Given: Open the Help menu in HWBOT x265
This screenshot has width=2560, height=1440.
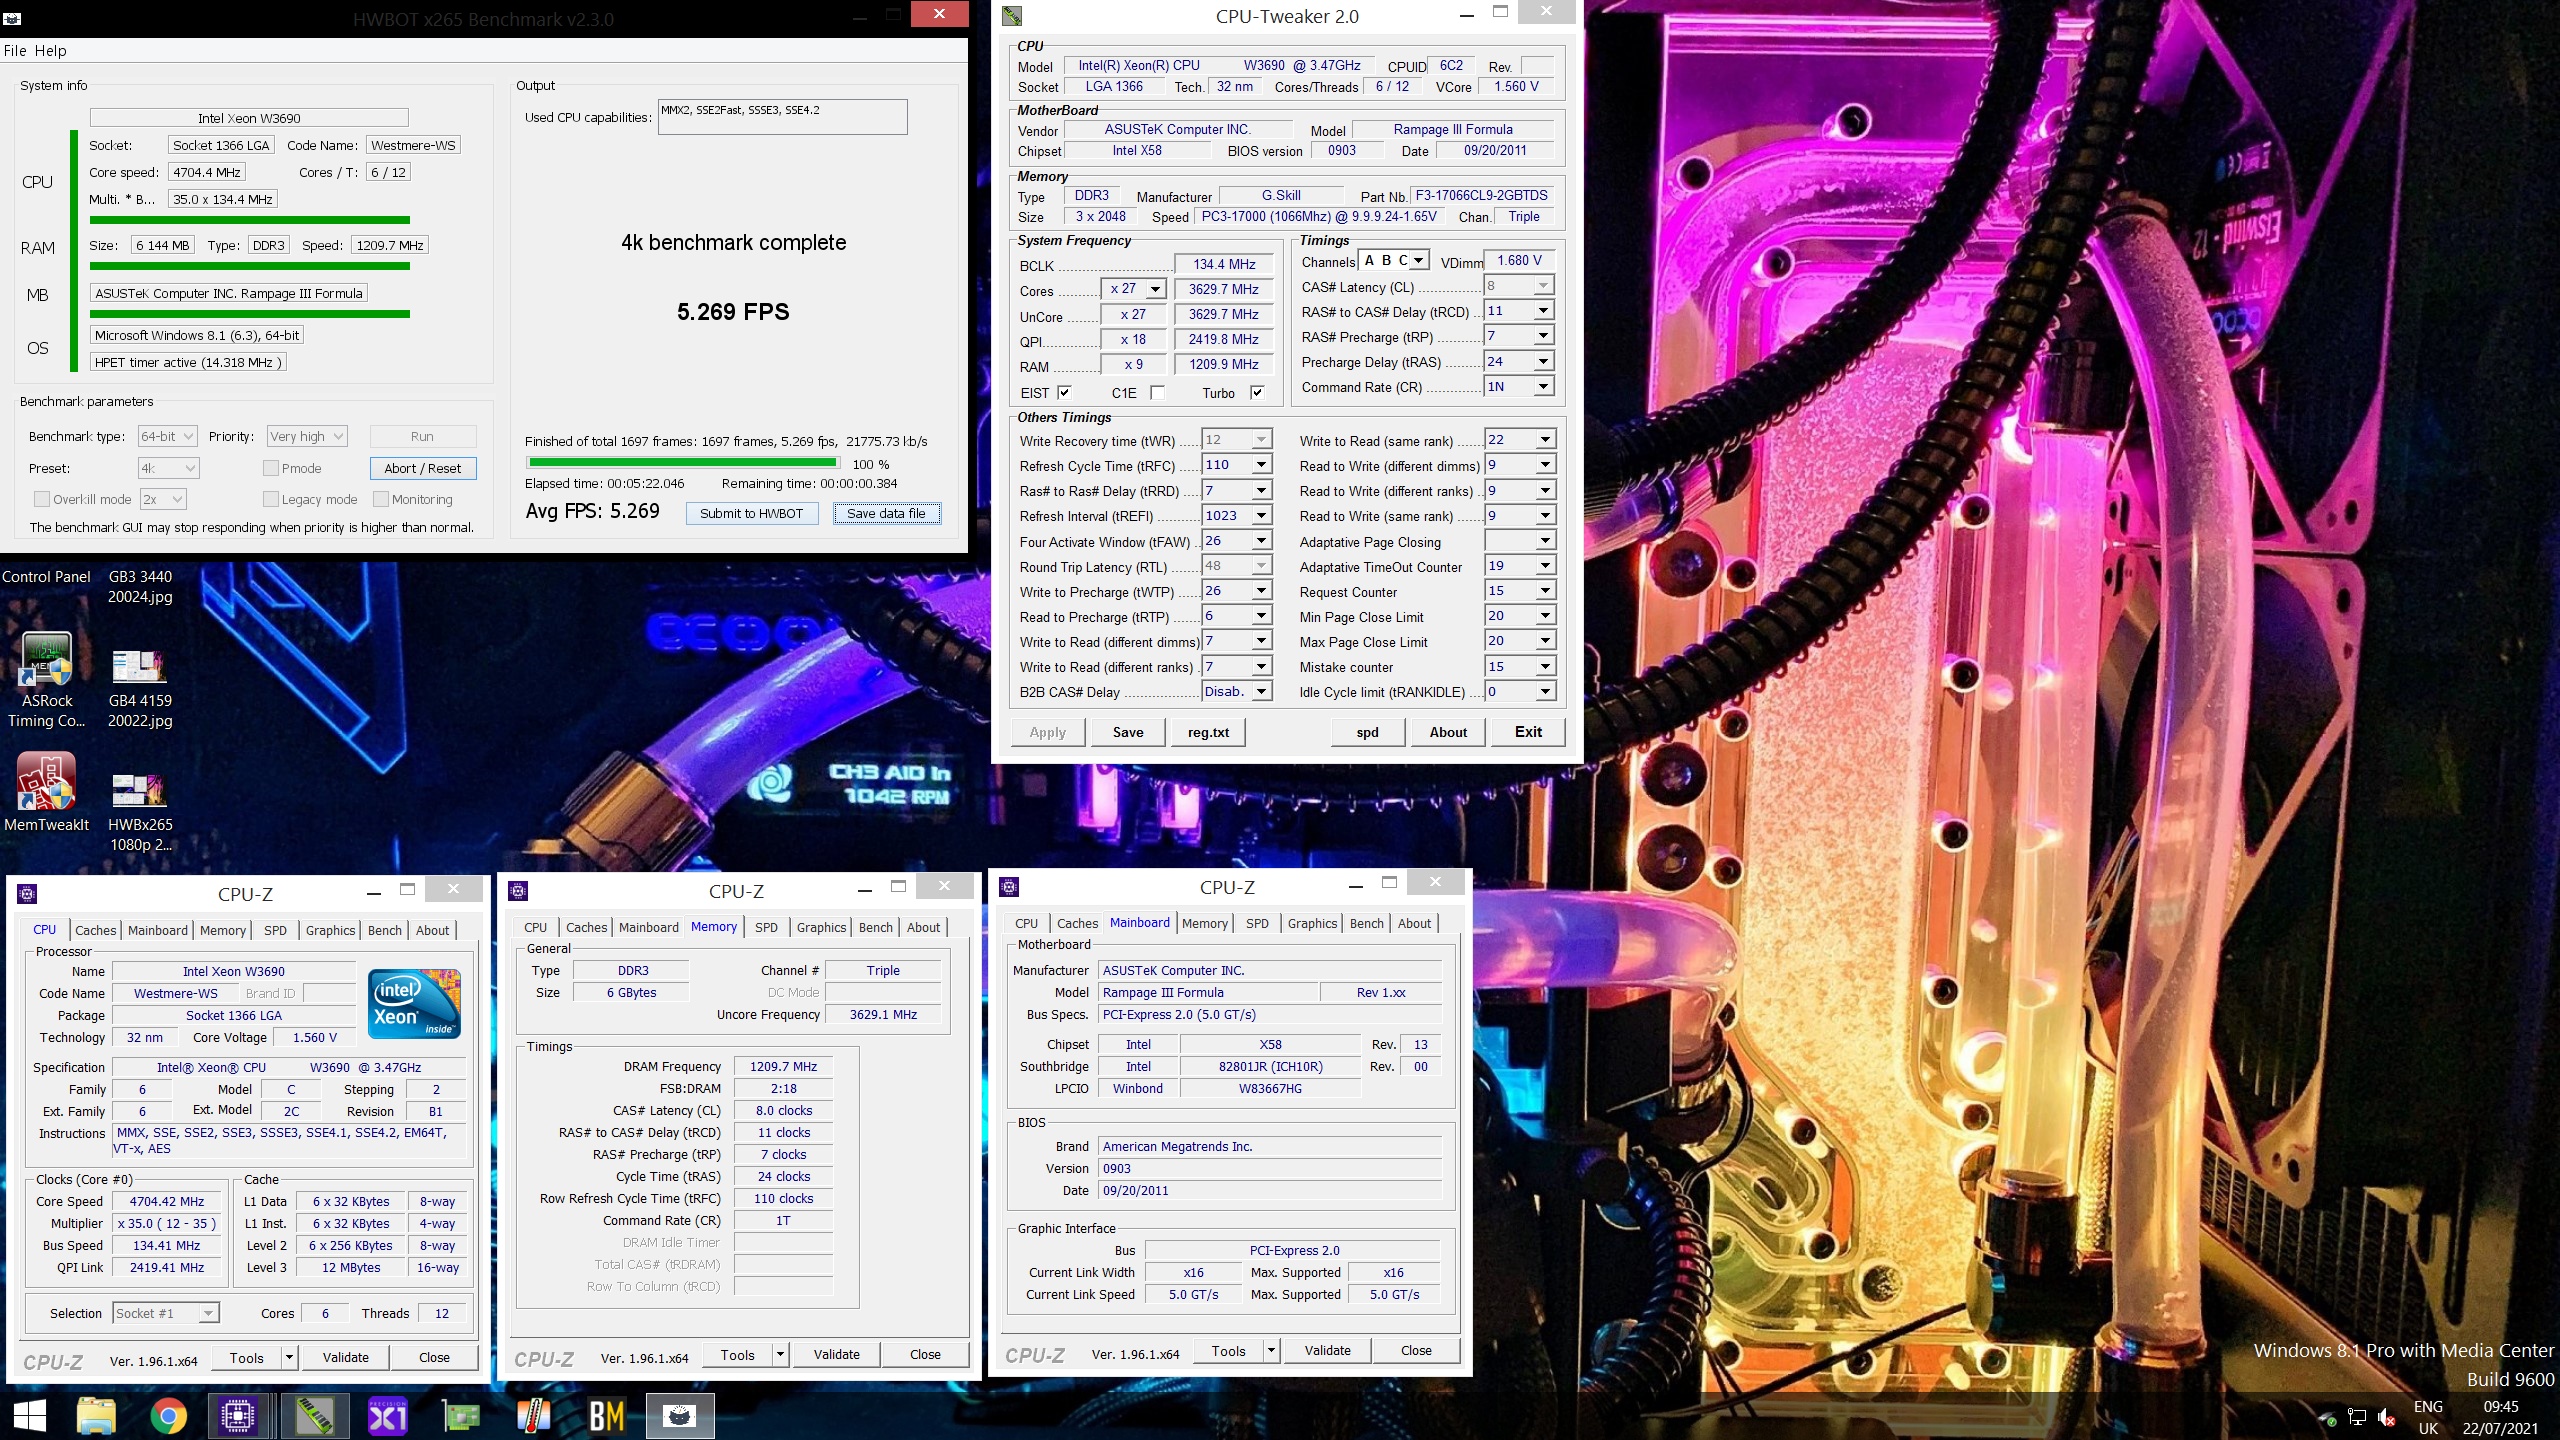Looking at the screenshot, I should [x=50, y=51].
